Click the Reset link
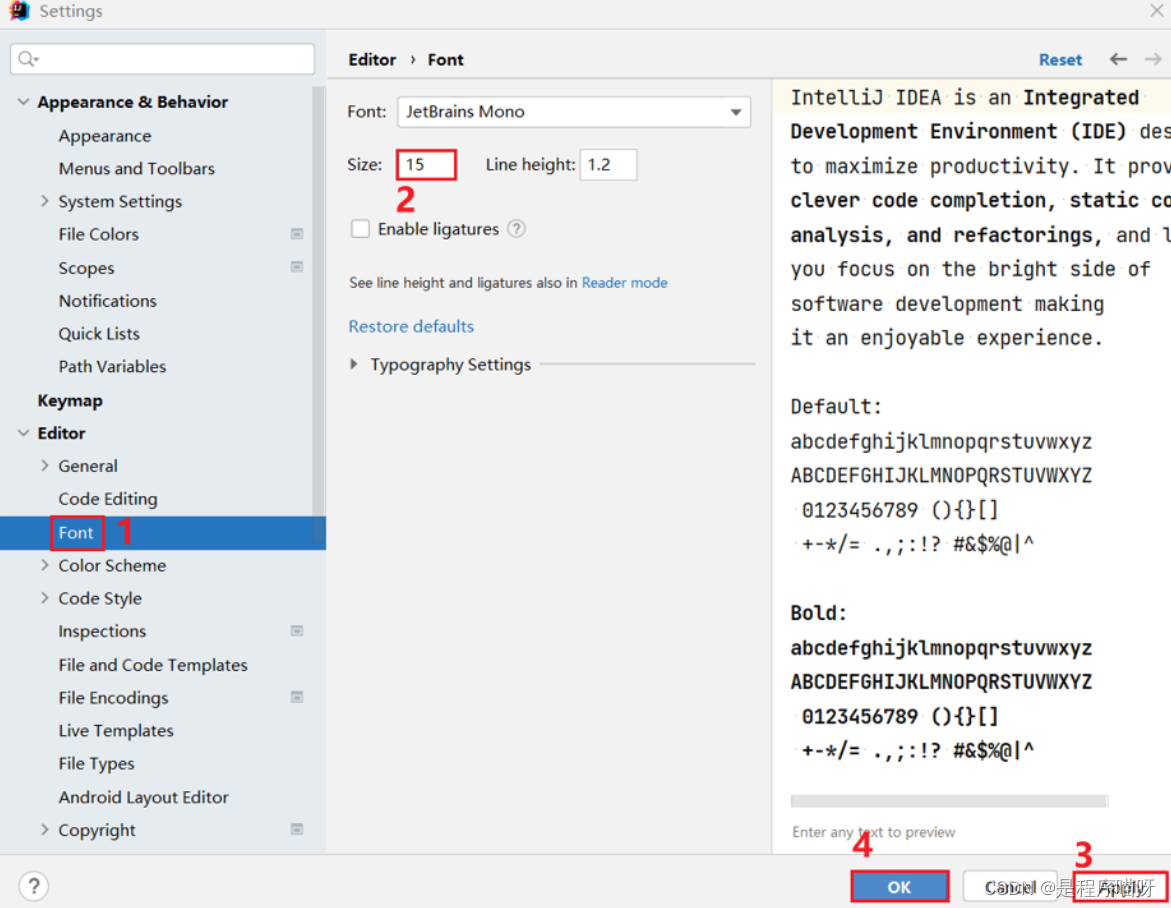 1060,60
